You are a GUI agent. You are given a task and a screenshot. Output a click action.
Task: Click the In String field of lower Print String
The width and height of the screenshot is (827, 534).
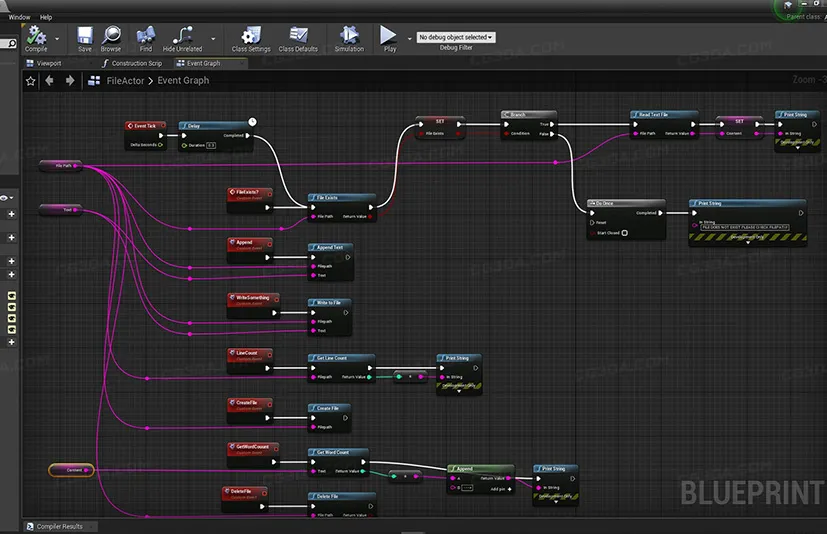click(x=745, y=227)
